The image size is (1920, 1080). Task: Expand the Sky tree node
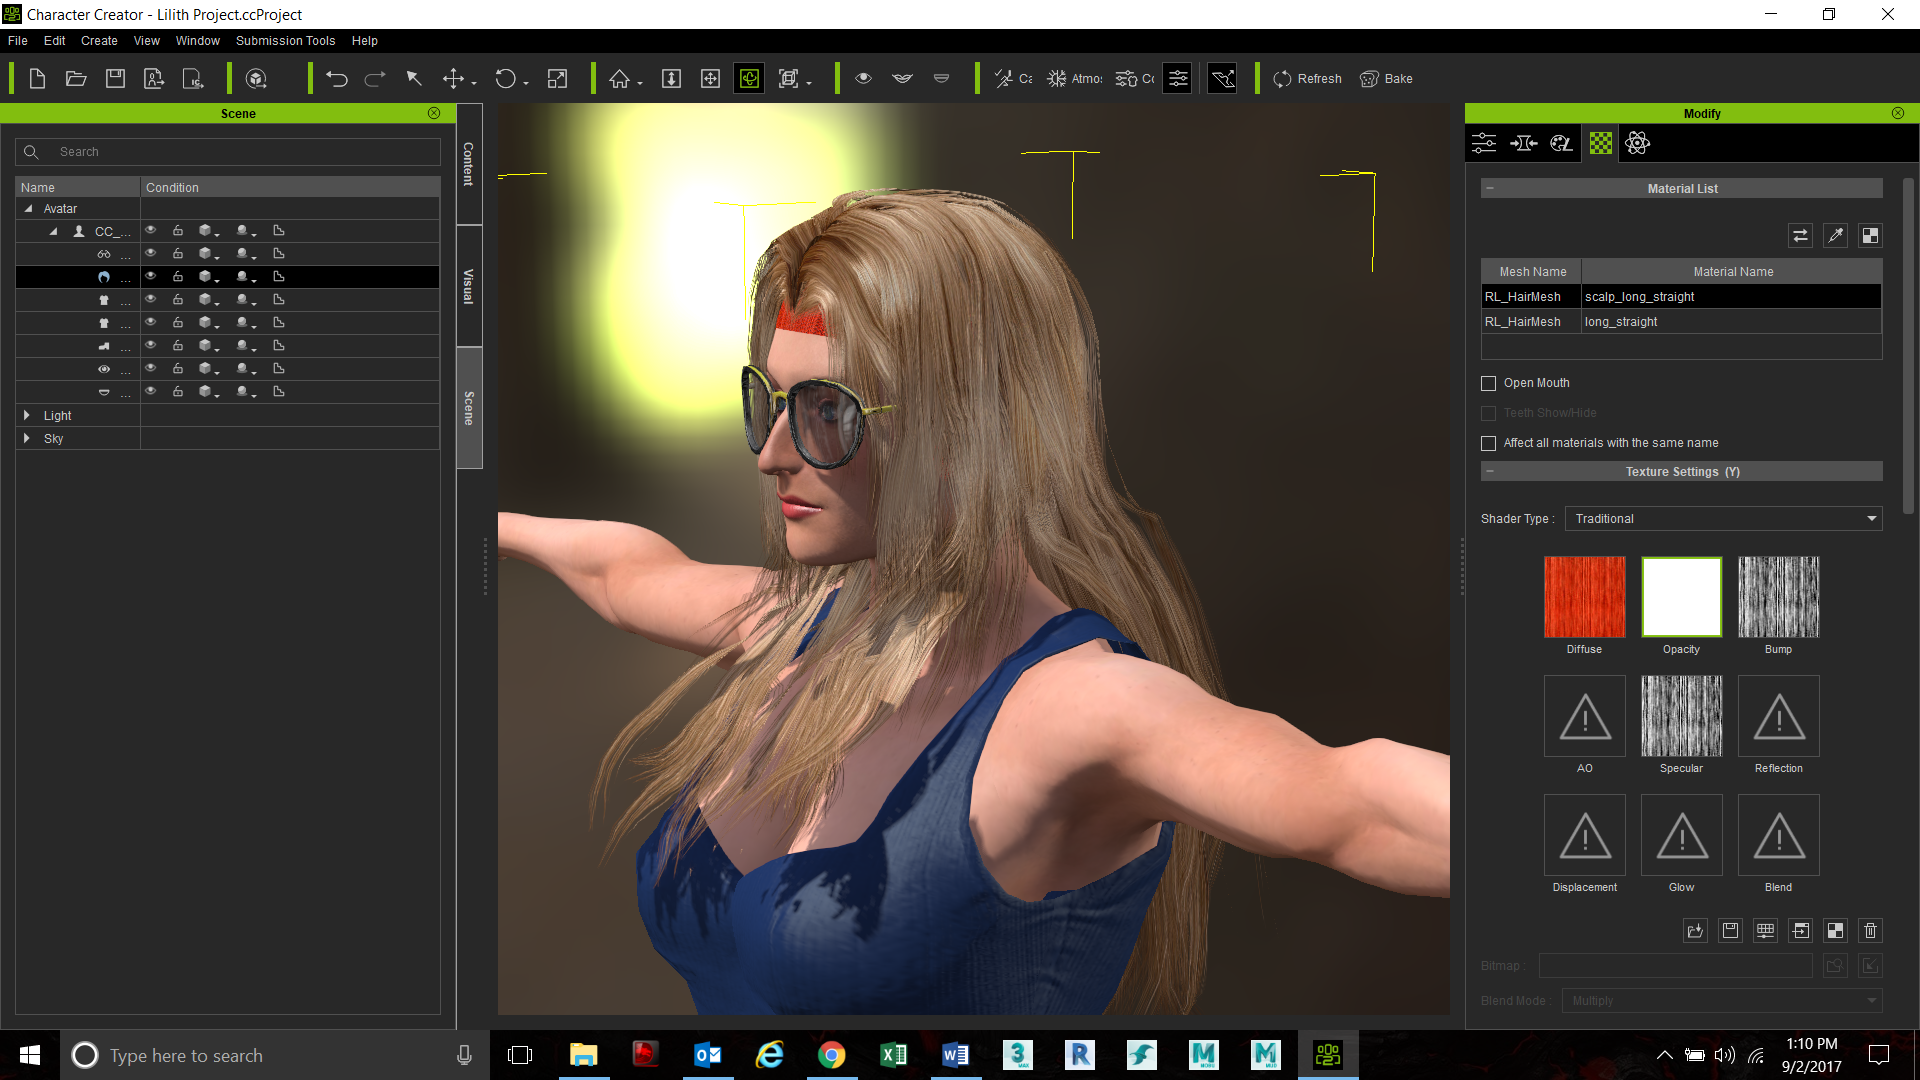[27, 438]
